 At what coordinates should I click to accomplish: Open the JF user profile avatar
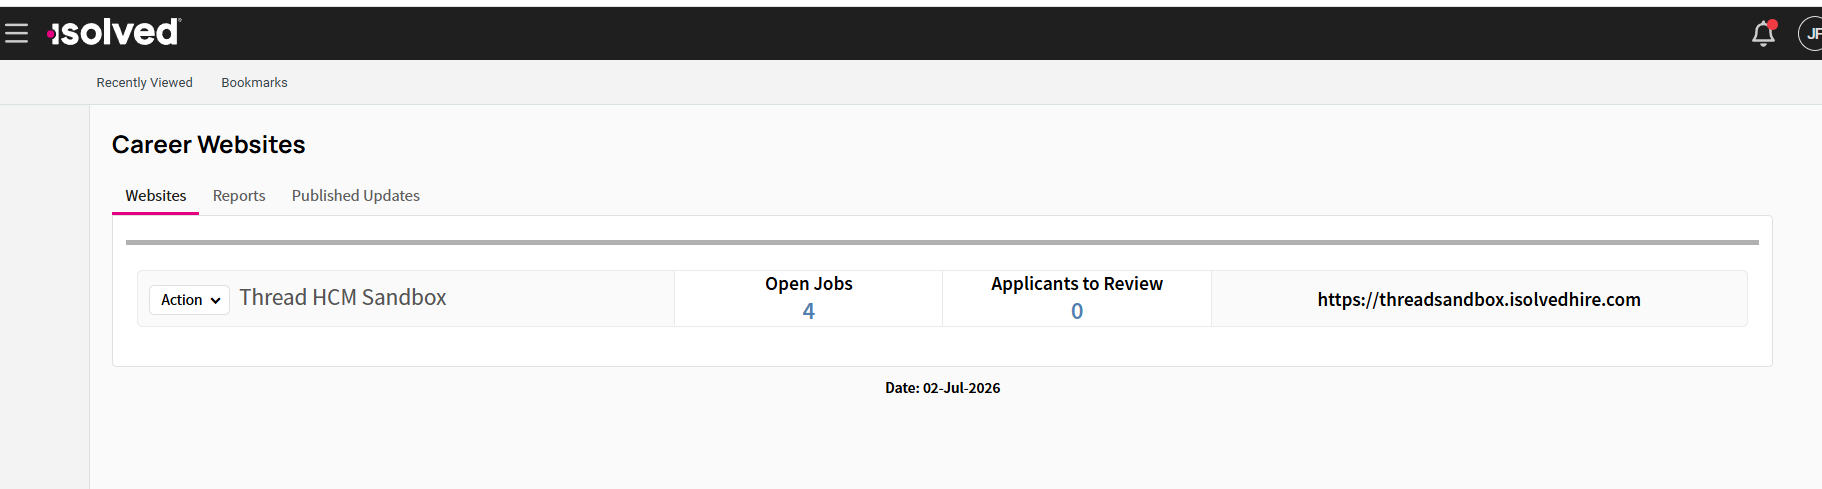pyautogui.click(x=1811, y=34)
